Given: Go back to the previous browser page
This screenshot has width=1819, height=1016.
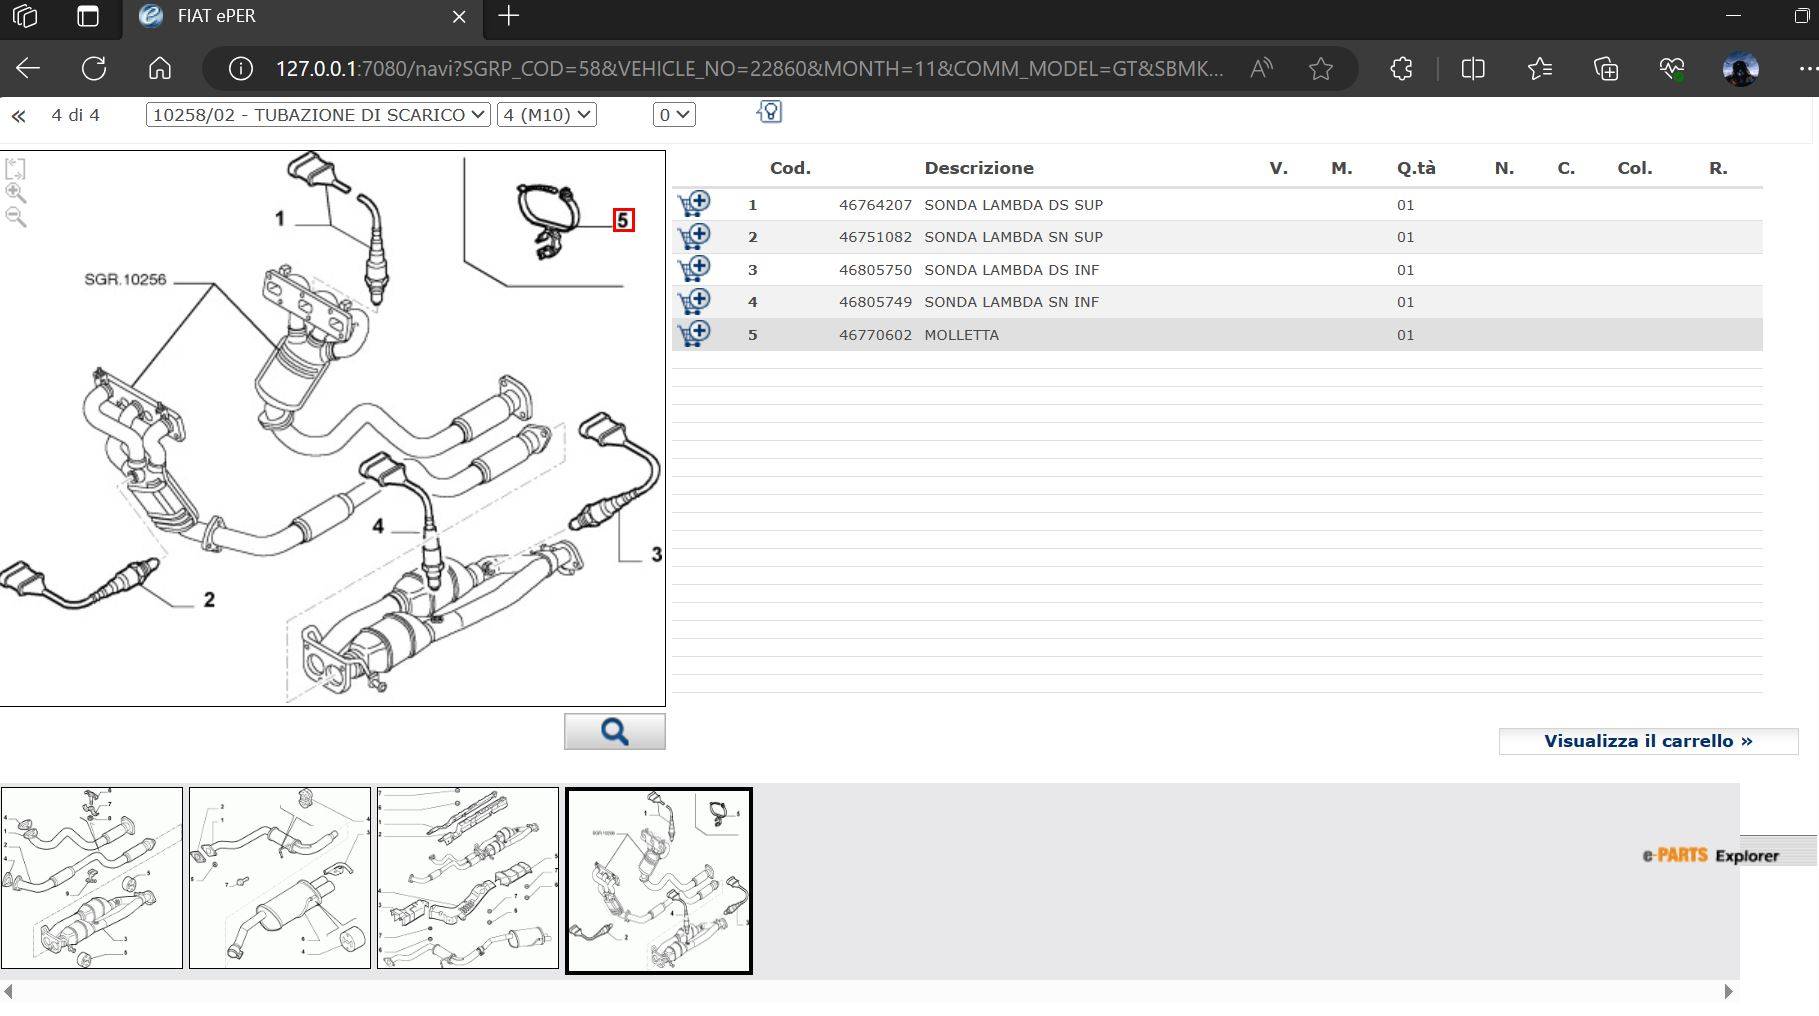Looking at the screenshot, I should (28, 68).
